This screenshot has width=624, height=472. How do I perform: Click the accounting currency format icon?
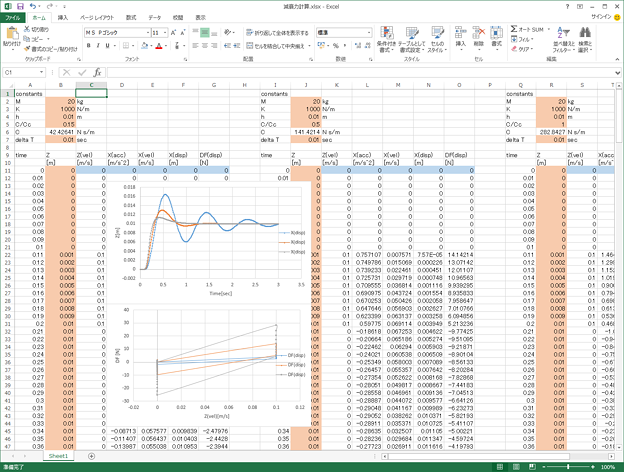(321, 46)
